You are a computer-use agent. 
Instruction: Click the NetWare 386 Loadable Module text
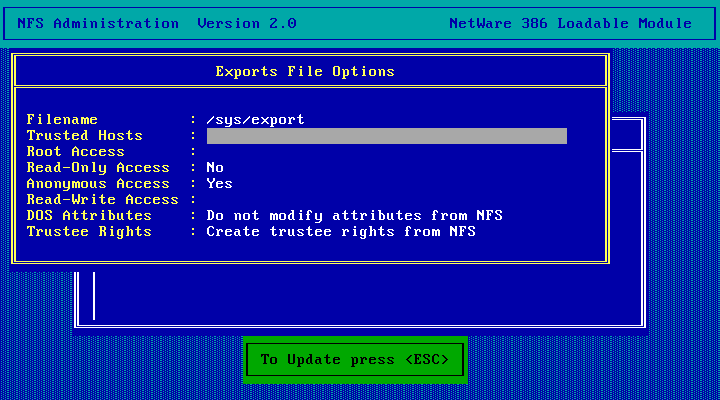point(570,23)
